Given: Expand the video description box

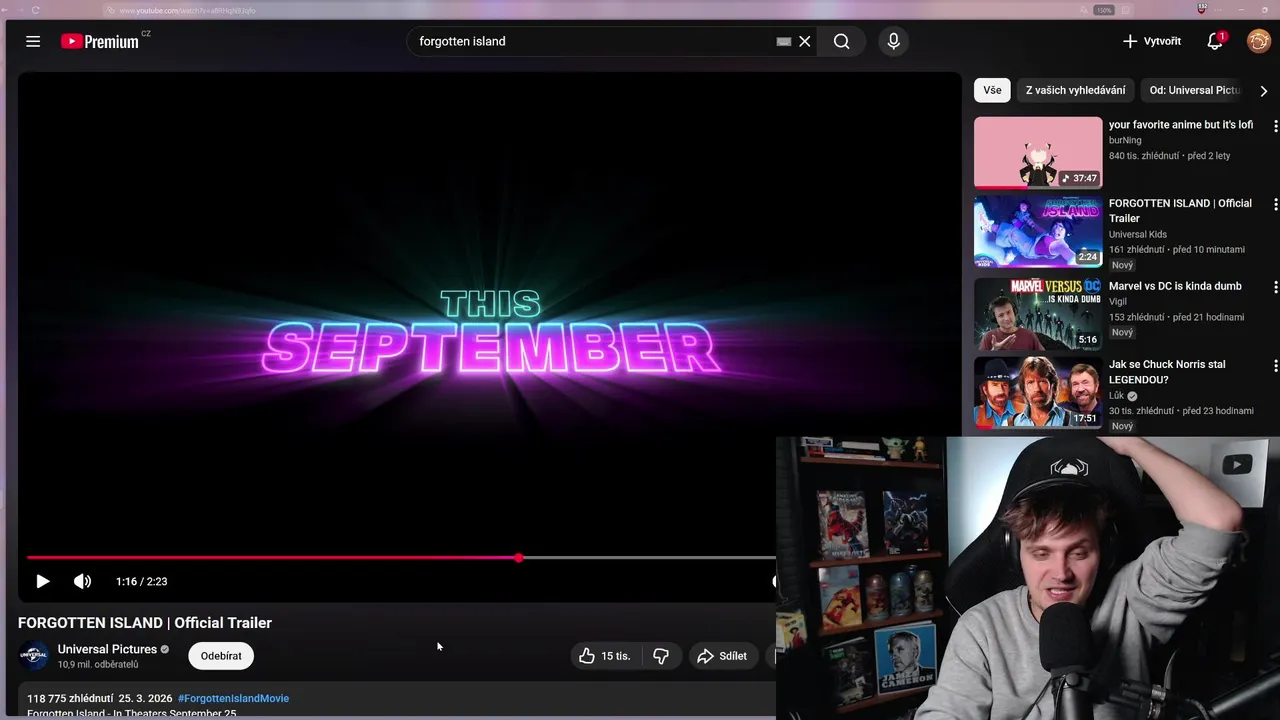Looking at the screenshot, I should click(x=396, y=700).
